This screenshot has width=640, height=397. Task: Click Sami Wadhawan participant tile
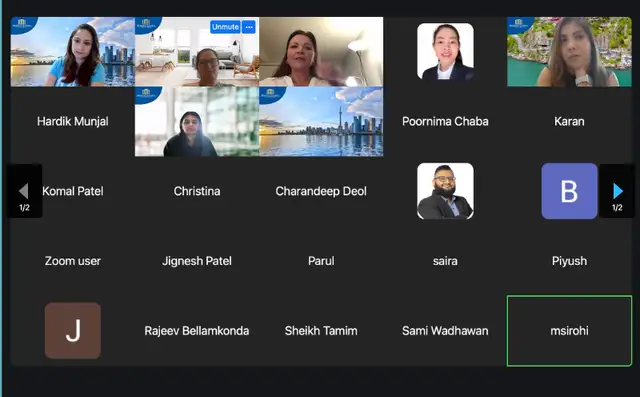(445, 330)
